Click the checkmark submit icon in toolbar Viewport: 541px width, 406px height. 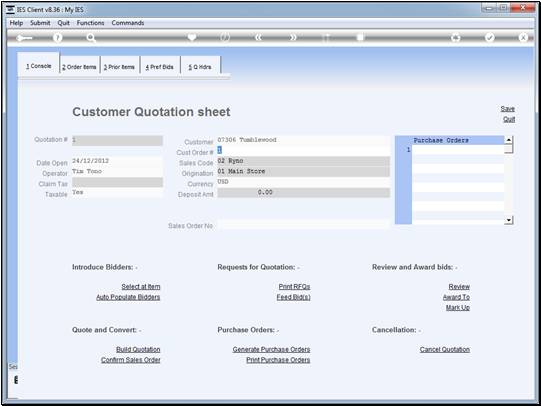(489, 37)
